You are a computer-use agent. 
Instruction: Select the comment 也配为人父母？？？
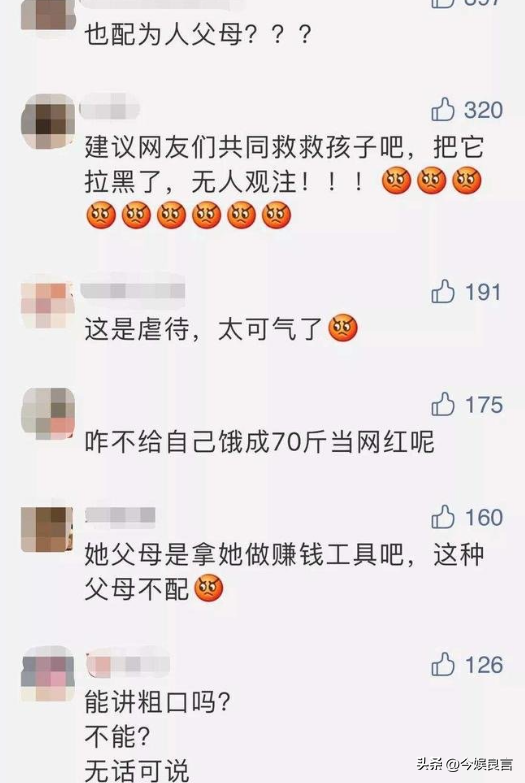[x=198, y=35]
